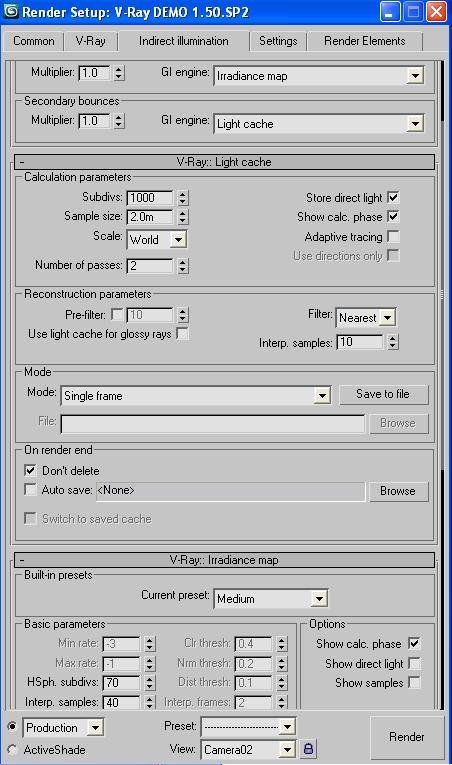Toggle Light cache Show calc. phase checkbox

[392, 216]
